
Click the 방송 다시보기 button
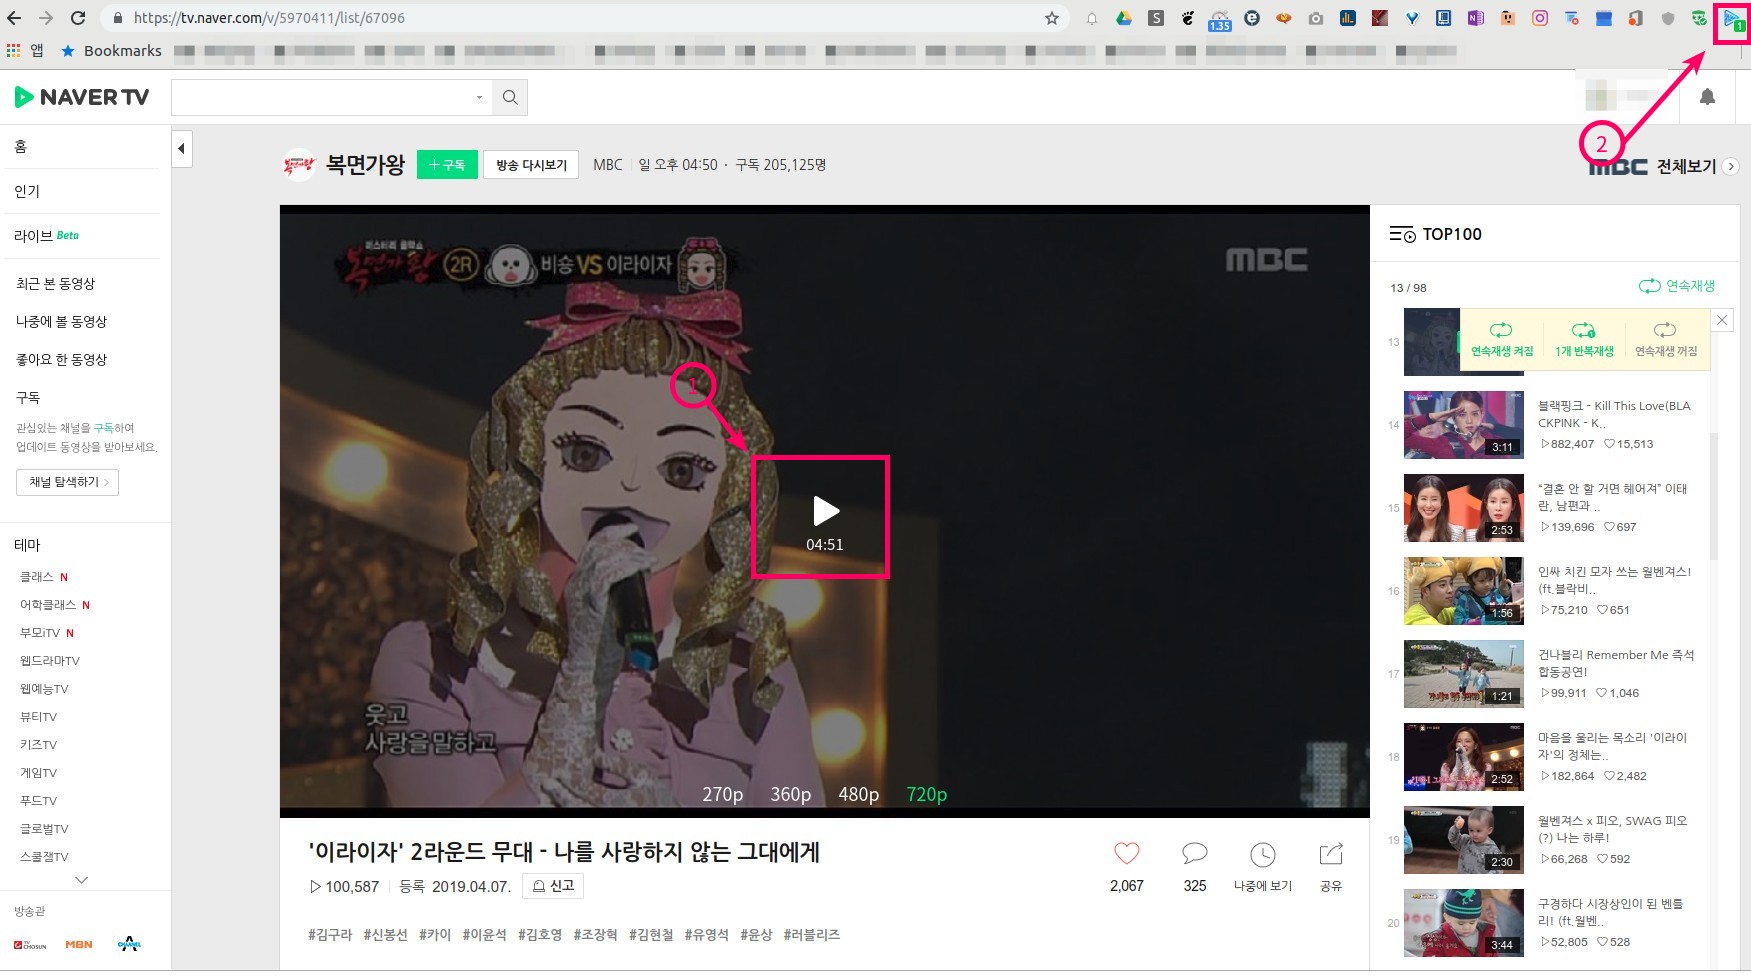pos(531,165)
